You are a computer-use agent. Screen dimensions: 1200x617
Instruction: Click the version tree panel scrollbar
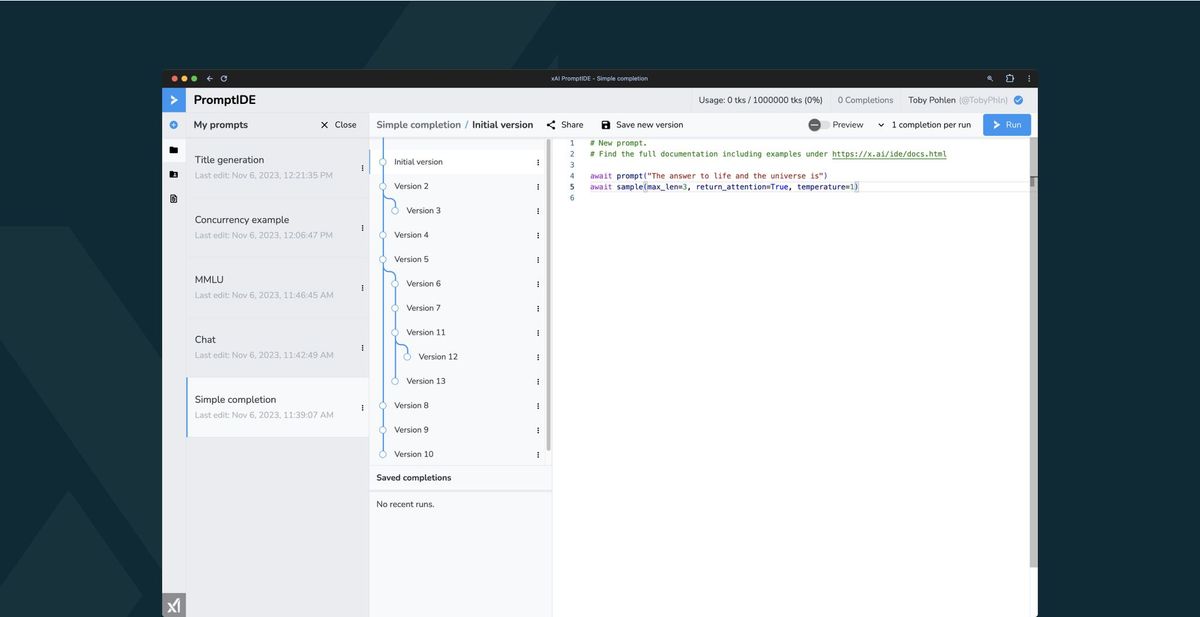pos(549,294)
